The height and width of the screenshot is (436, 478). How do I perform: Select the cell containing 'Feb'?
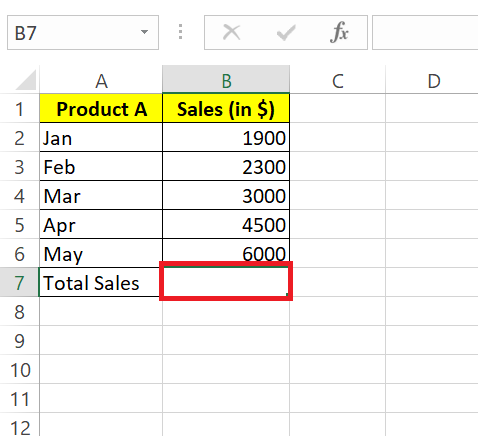point(101,166)
